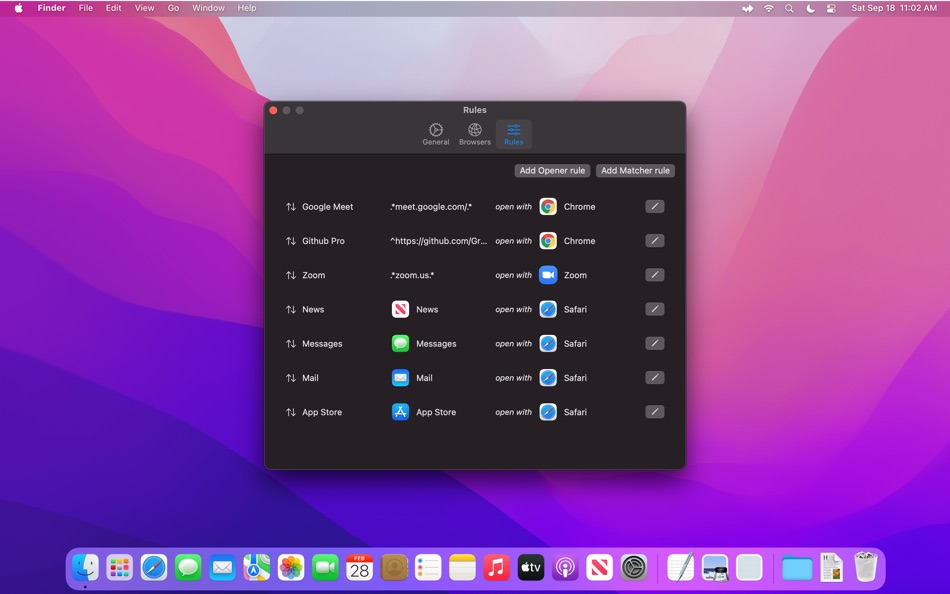
Task: Click the Add Opener rule button
Action: 552,171
